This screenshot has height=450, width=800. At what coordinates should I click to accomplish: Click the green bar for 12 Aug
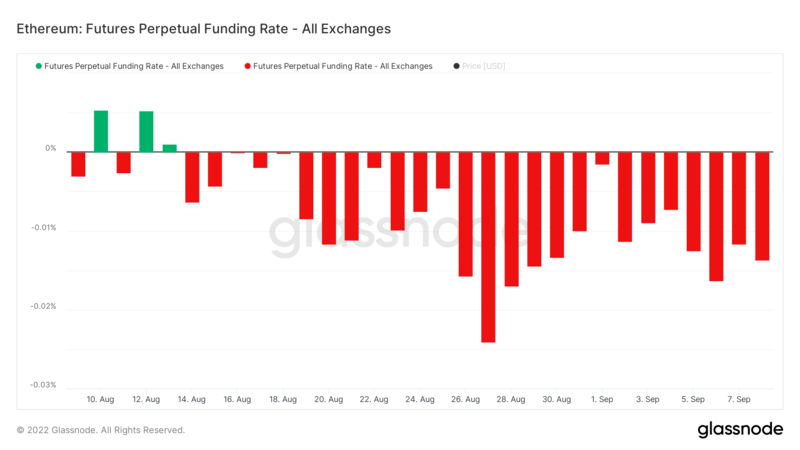pos(146,132)
